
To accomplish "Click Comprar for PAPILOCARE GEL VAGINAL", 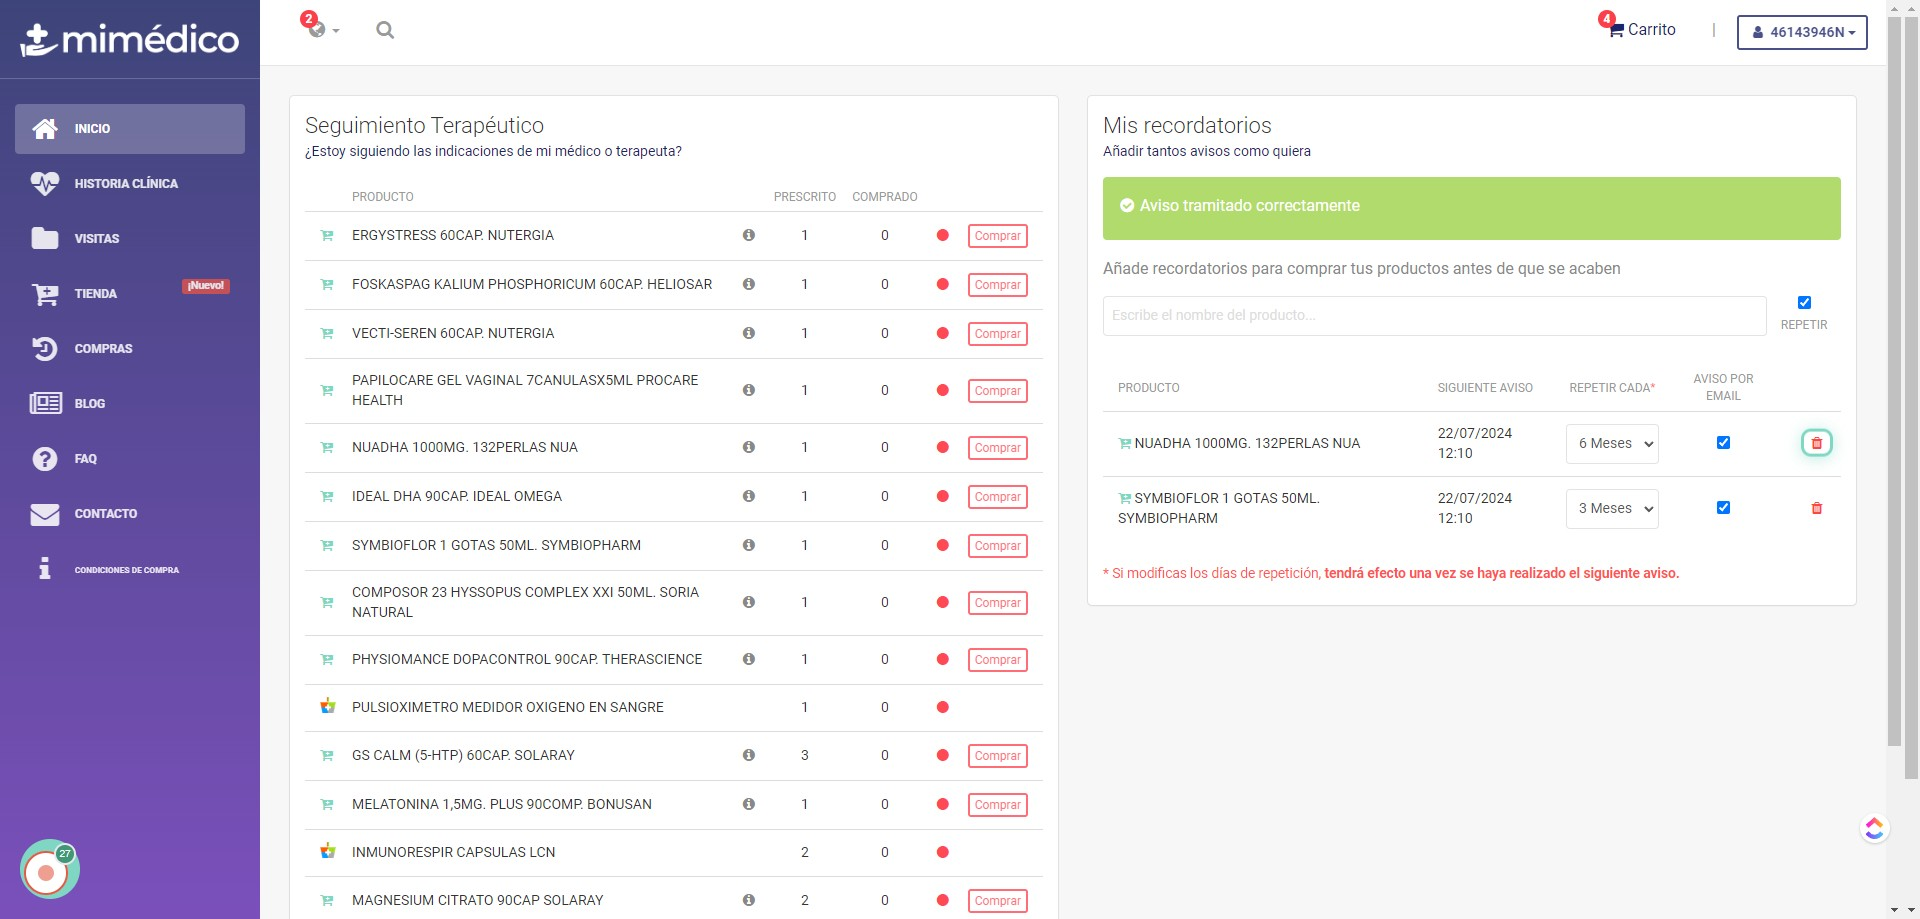I will (998, 391).
